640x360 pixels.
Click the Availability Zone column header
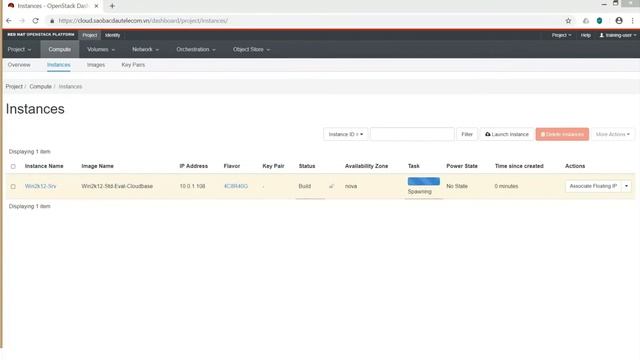pyautogui.click(x=366, y=166)
